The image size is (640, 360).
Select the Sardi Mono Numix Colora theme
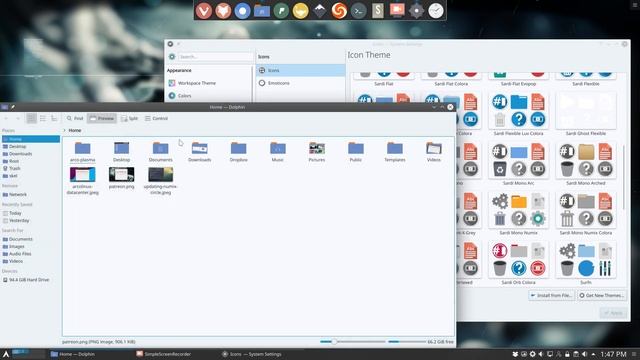586,214
